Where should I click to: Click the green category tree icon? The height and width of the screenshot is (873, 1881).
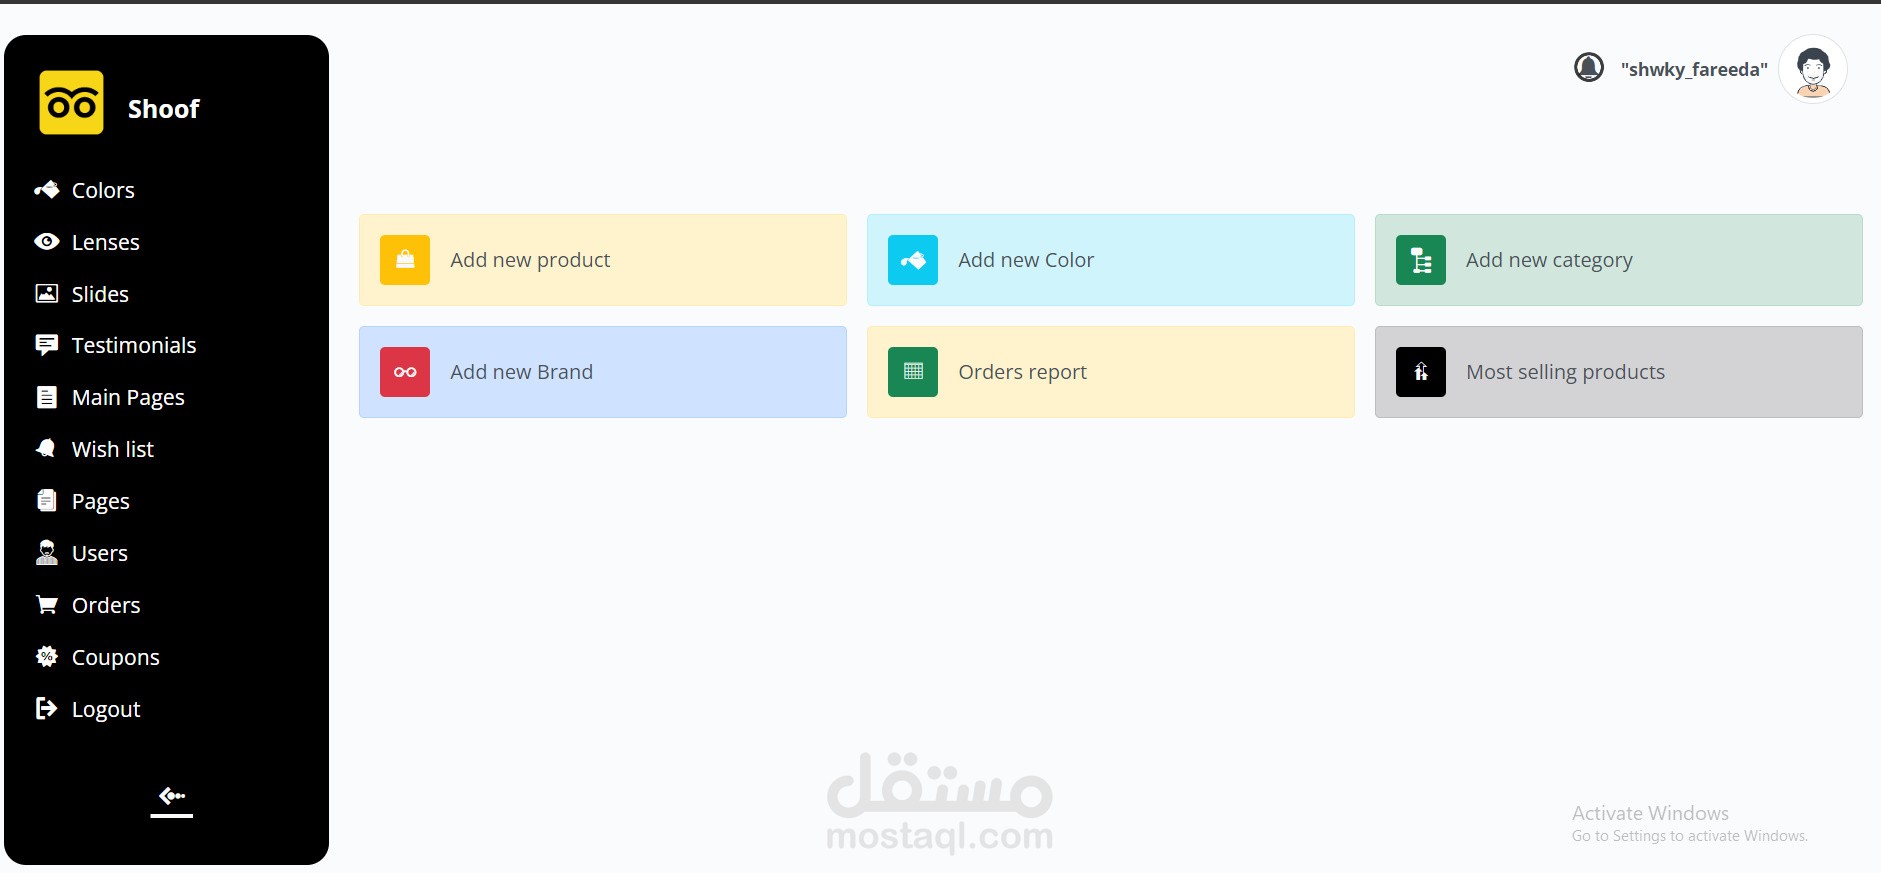(1421, 260)
